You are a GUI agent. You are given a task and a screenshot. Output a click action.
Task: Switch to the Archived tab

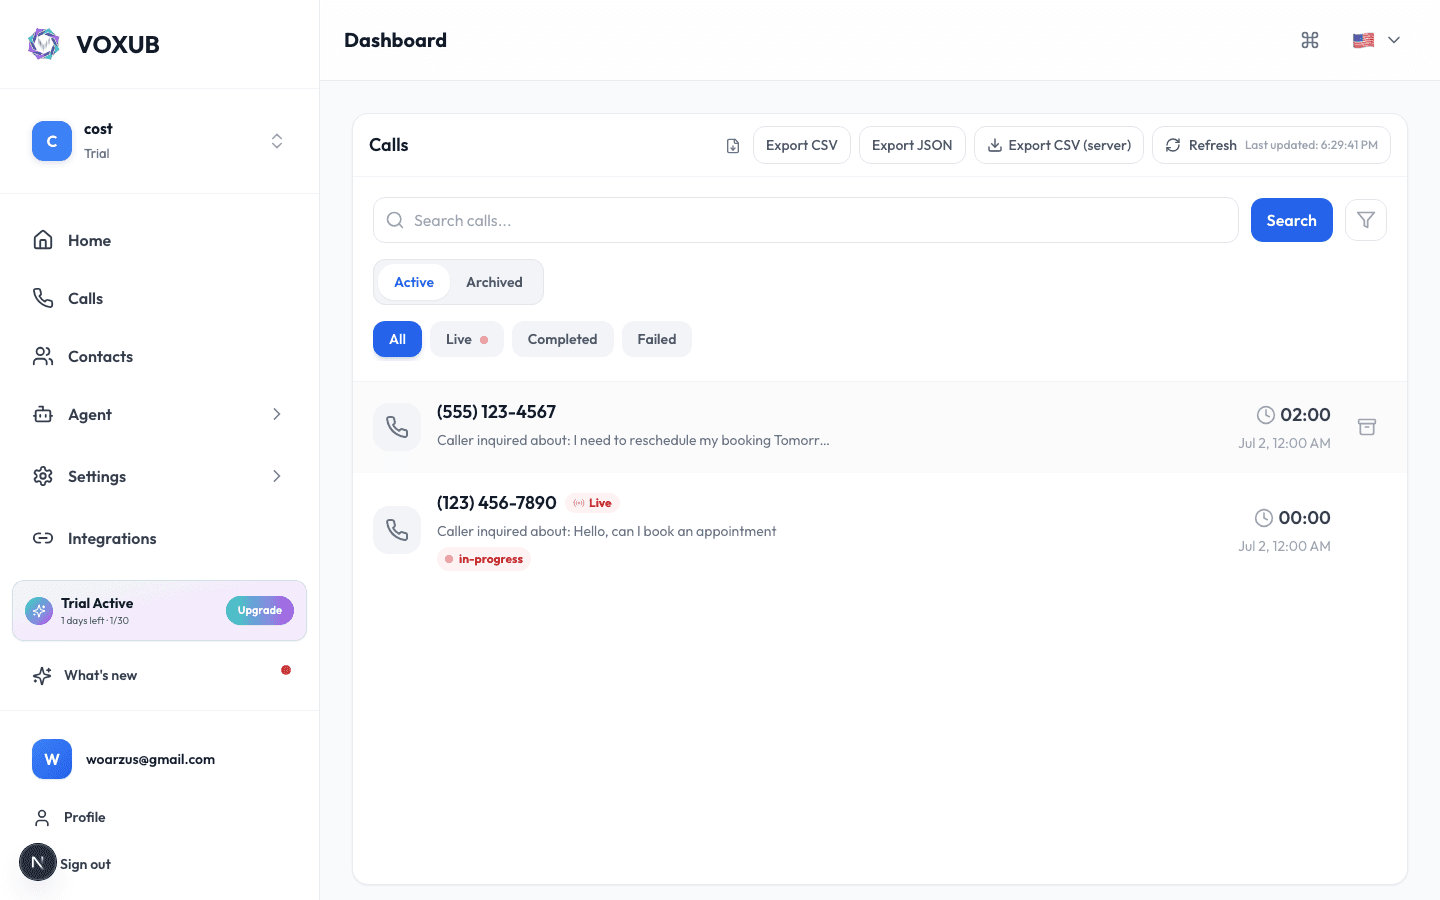point(494,282)
